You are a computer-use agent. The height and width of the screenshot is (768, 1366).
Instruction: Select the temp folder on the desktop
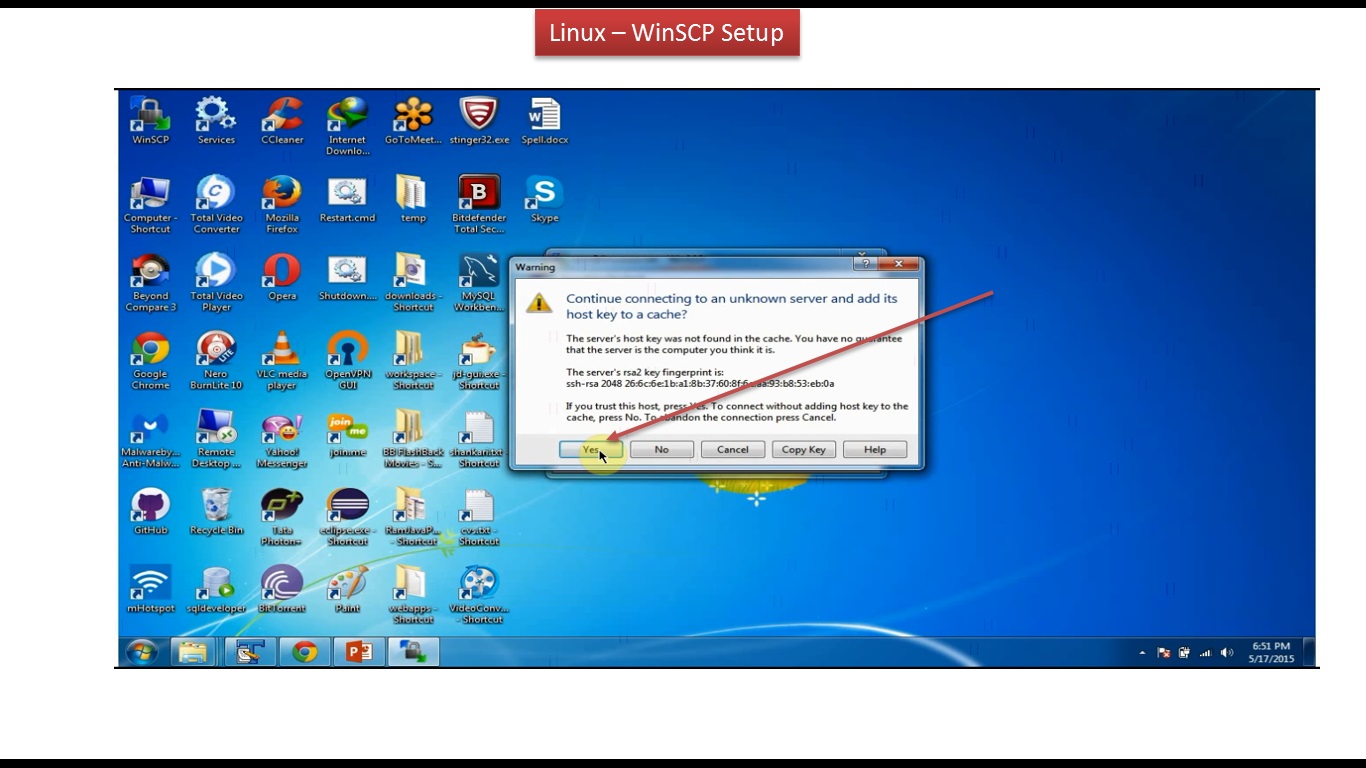413,200
